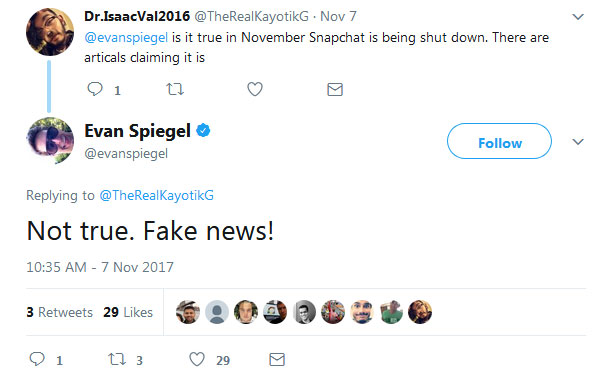Expand the chevron menu next to Follow

[578, 142]
